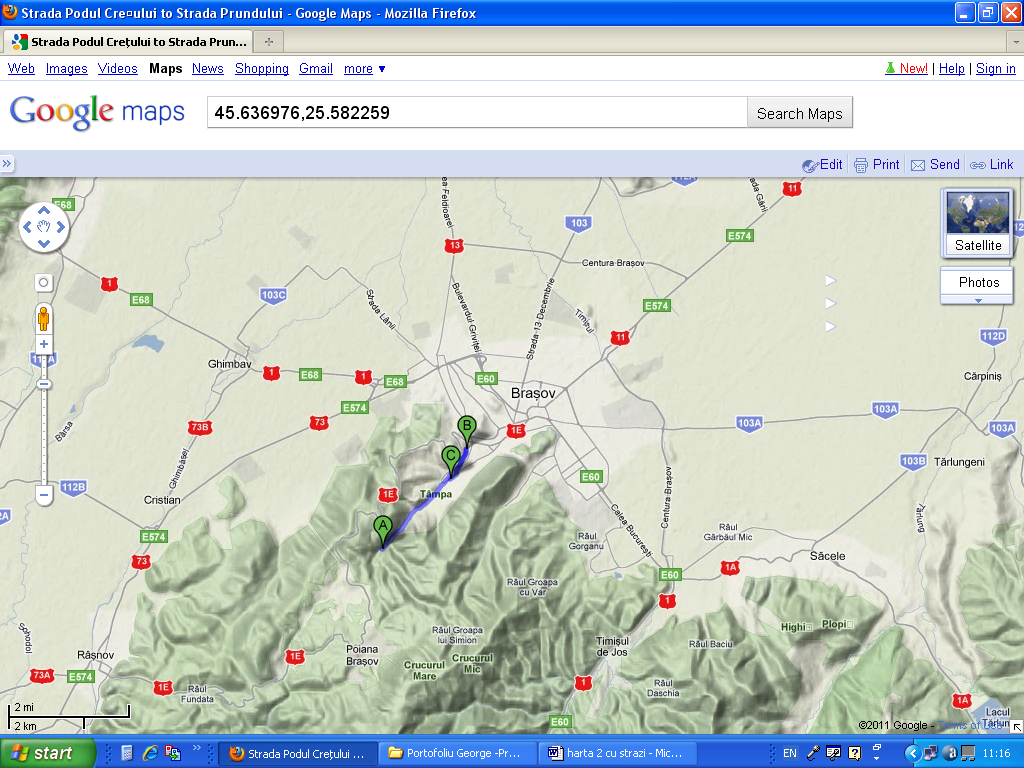This screenshot has width=1024, height=768.
Task: Click the zoom in plus button
Action: tap(44, 344)
